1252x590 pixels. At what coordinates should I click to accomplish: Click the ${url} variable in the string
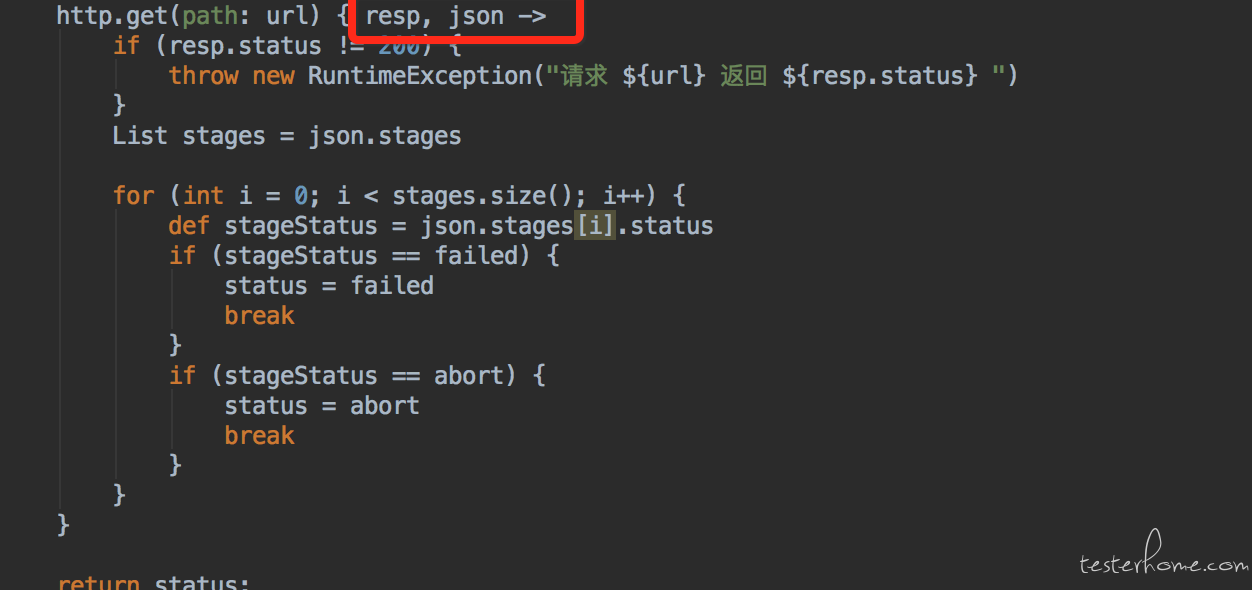[665, 76]
